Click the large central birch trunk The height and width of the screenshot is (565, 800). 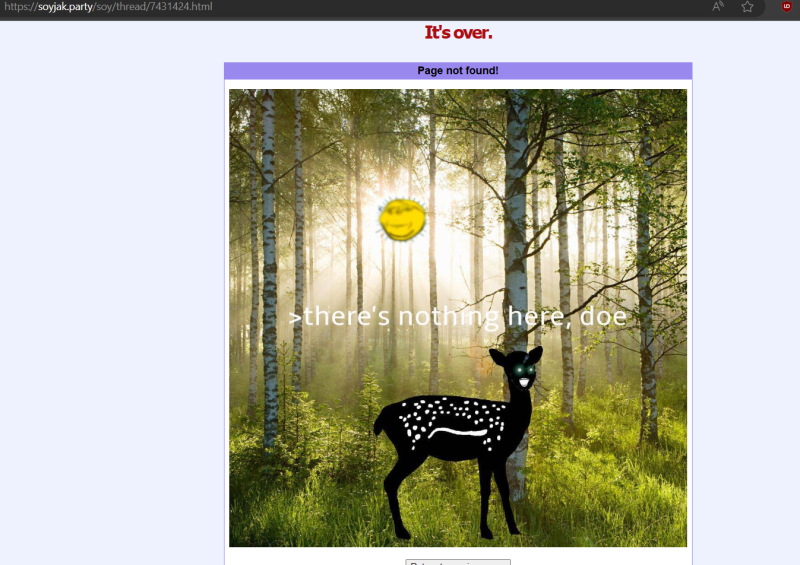(516, 200)
